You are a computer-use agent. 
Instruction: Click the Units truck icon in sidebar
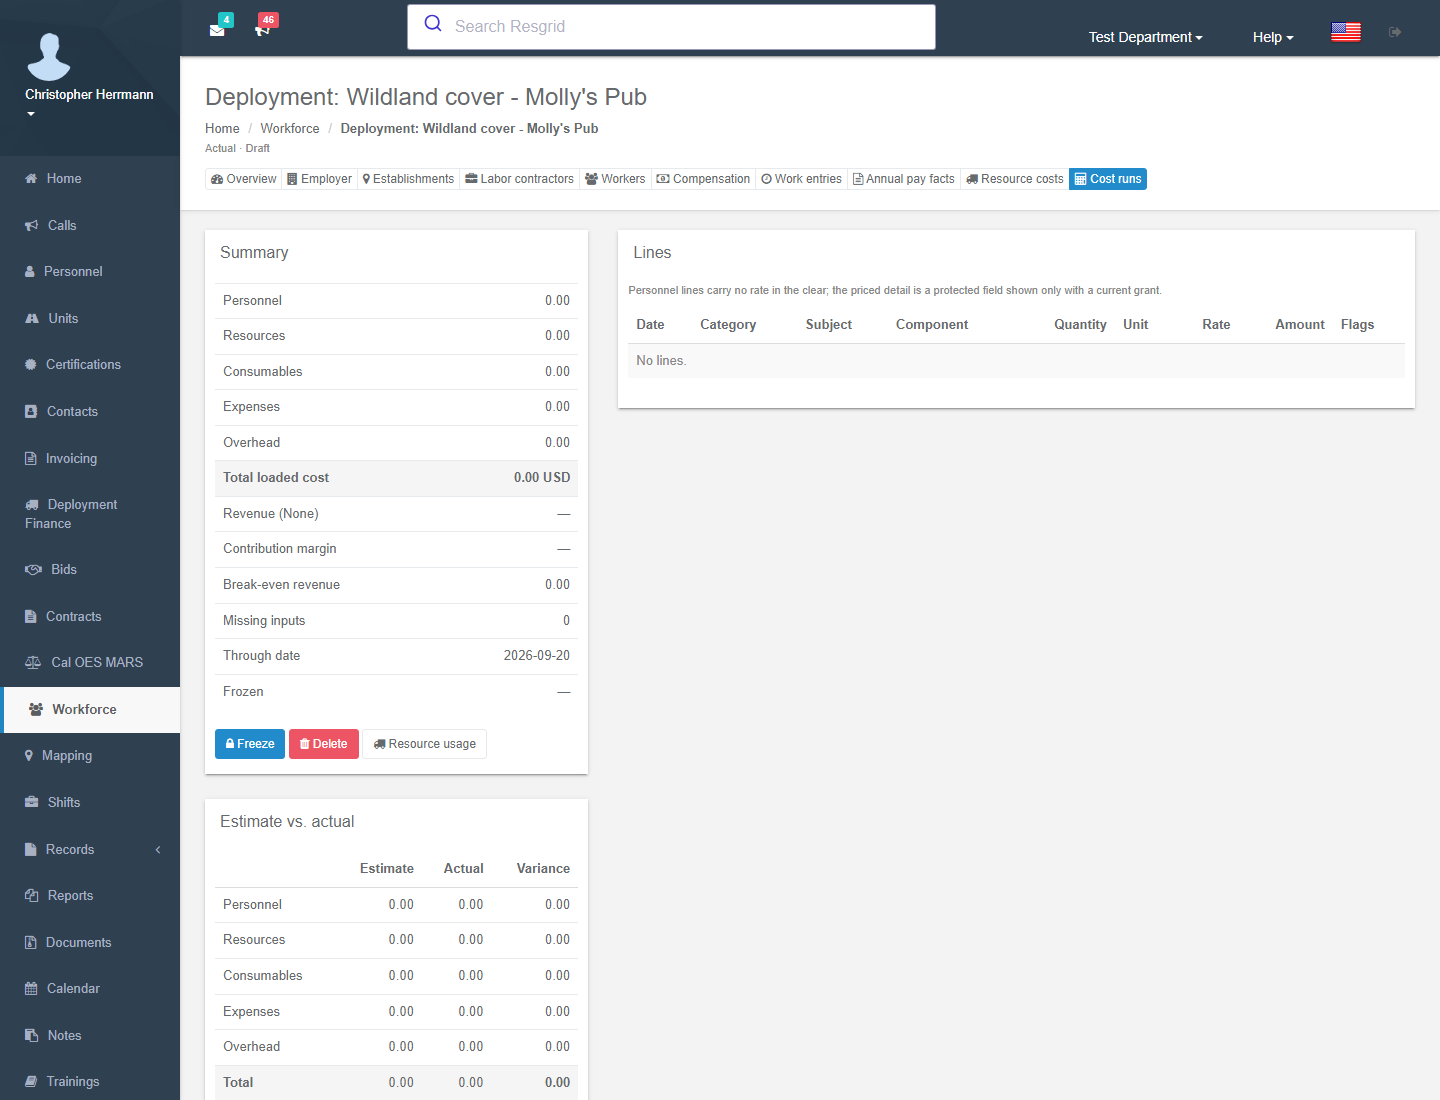(32, 319)
